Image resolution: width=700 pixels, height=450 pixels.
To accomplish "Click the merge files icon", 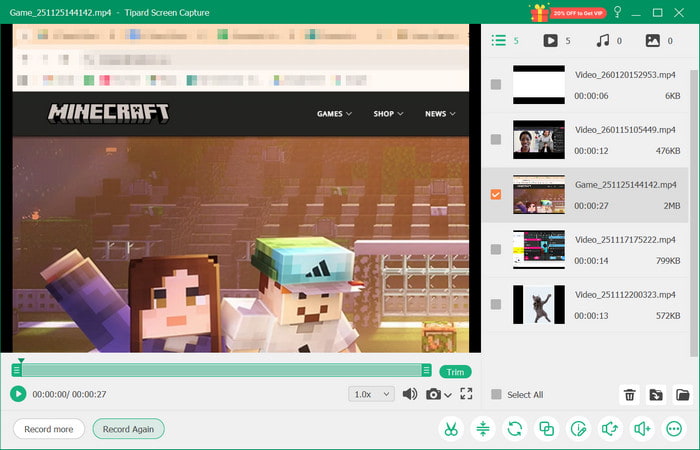I will pos(546,429).
